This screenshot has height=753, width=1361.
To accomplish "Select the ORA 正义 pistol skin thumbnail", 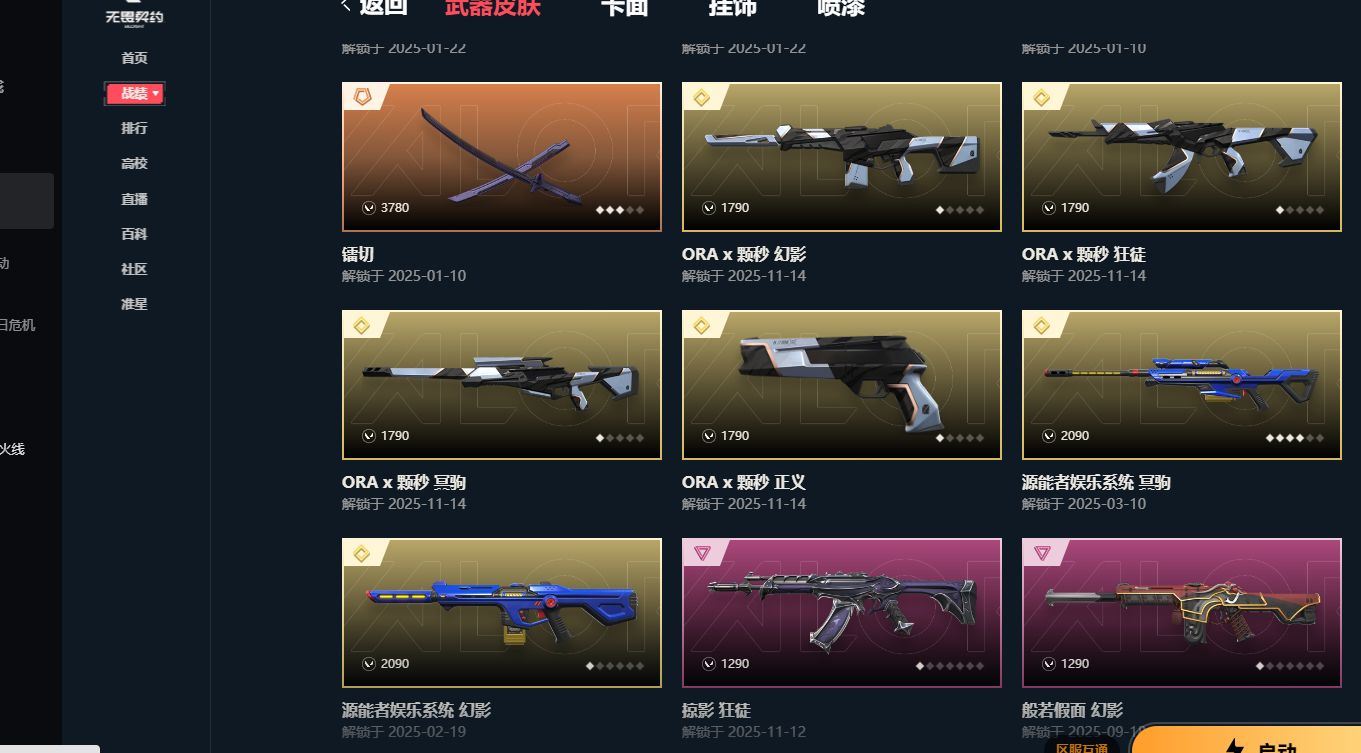I will click(842, 385).
